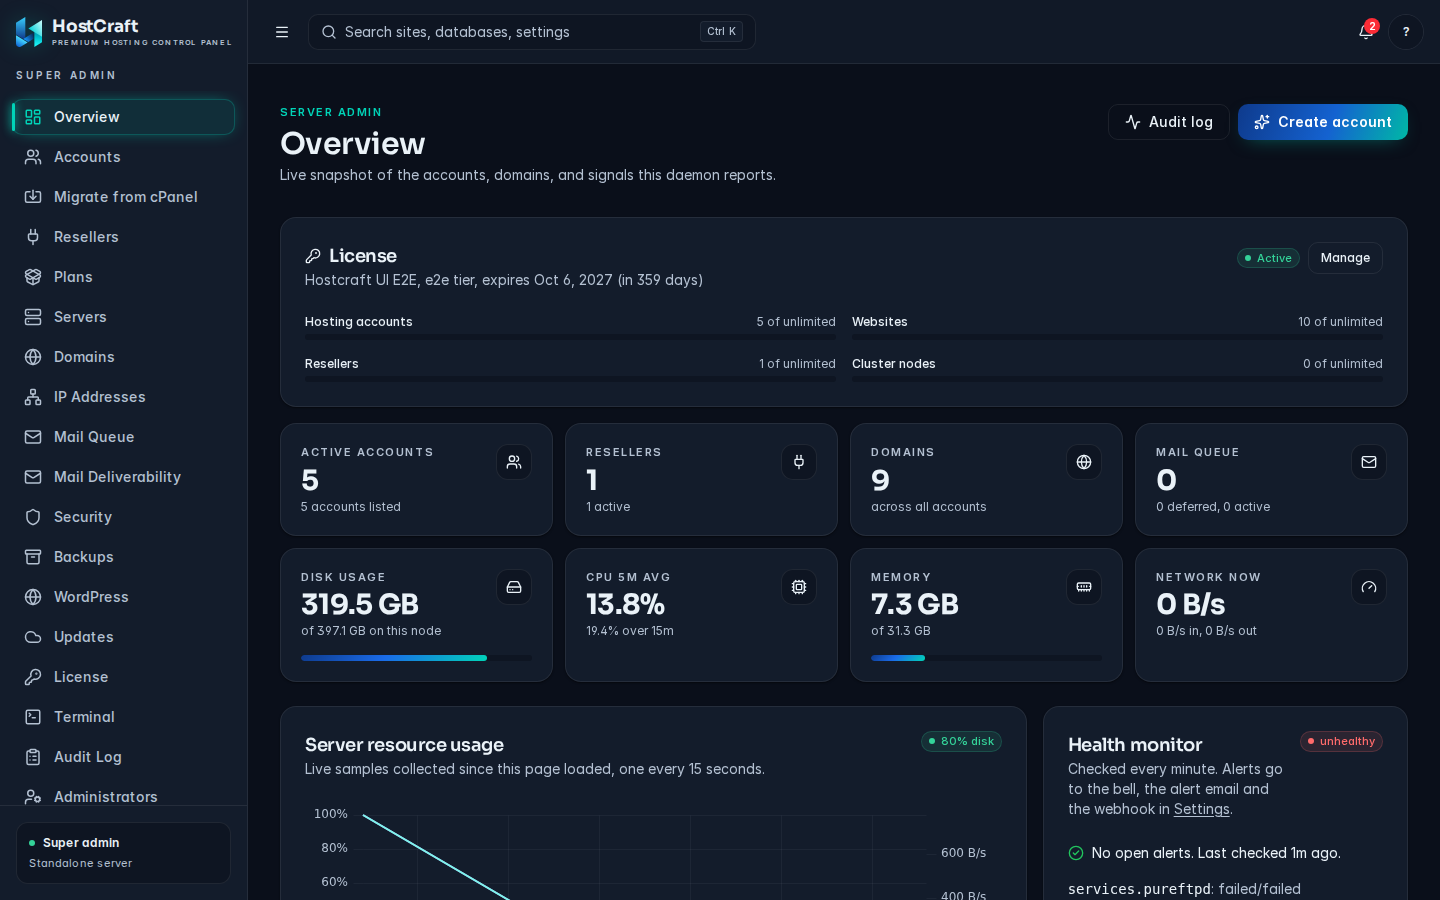
Task: Launch Terminal from the sidebar
Action: coord(123,717)
